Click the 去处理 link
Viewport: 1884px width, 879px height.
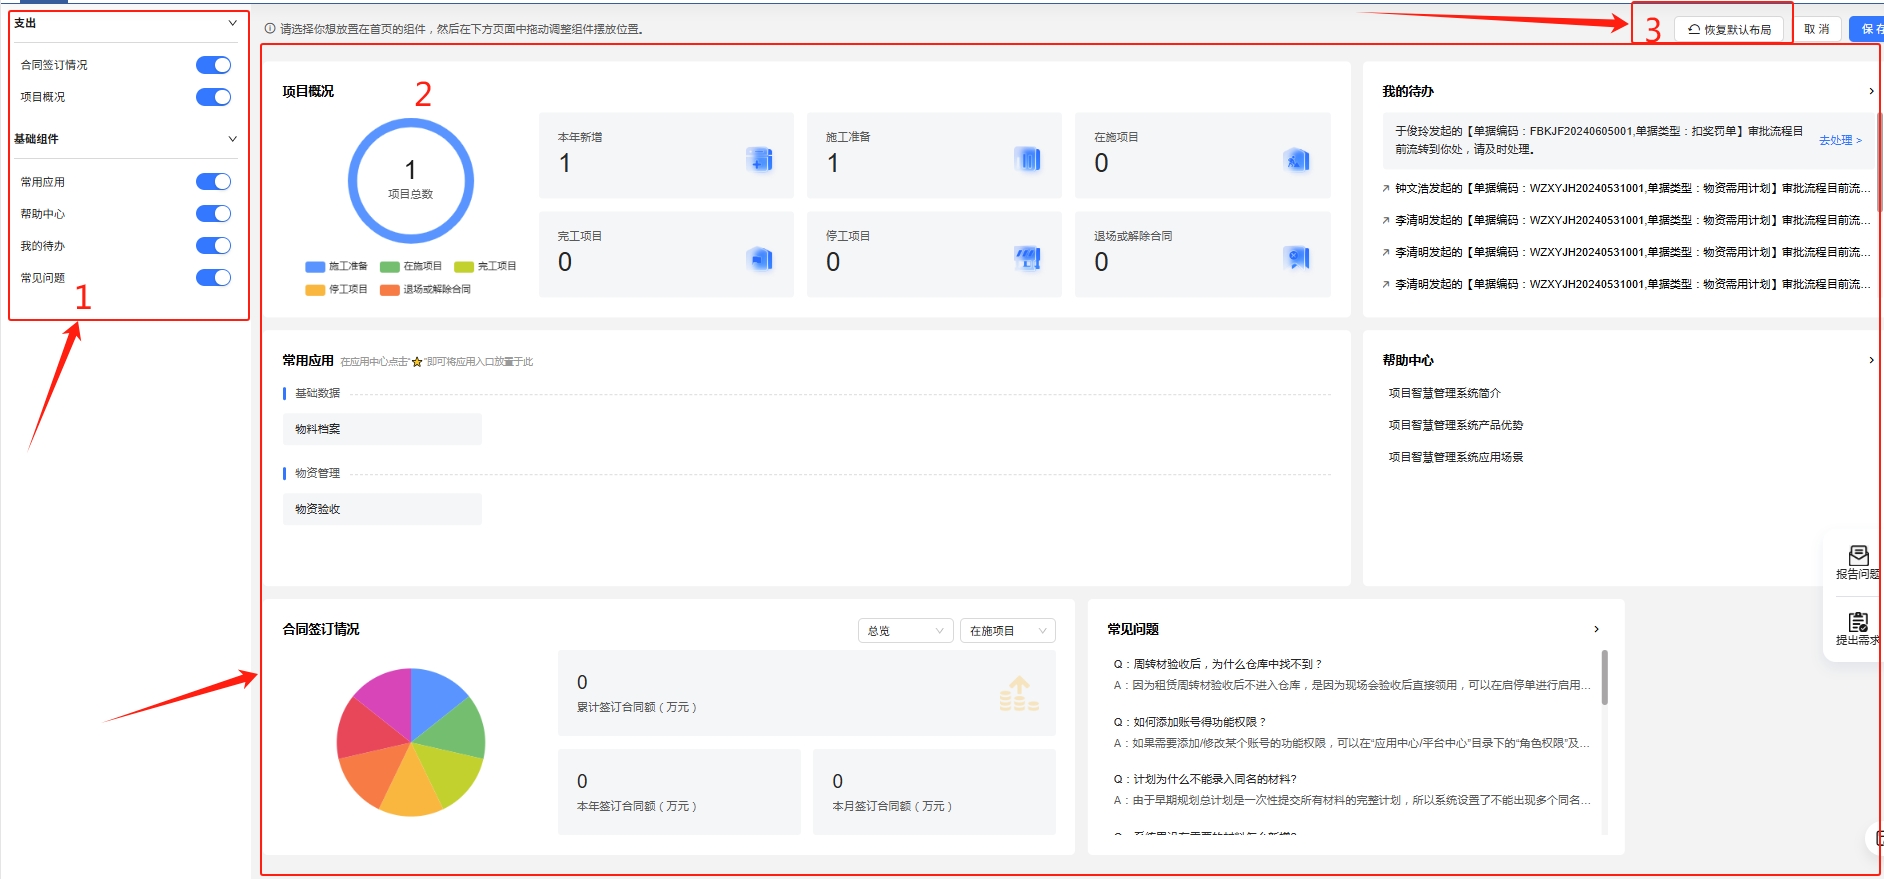(x=1839, y=140)
